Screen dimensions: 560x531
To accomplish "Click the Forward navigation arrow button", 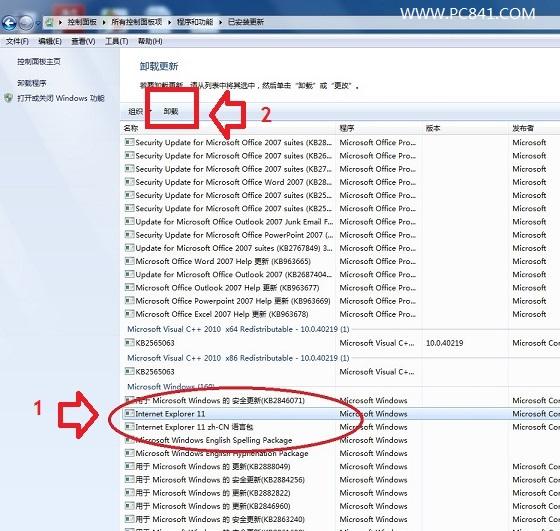I will click(26, 23).
